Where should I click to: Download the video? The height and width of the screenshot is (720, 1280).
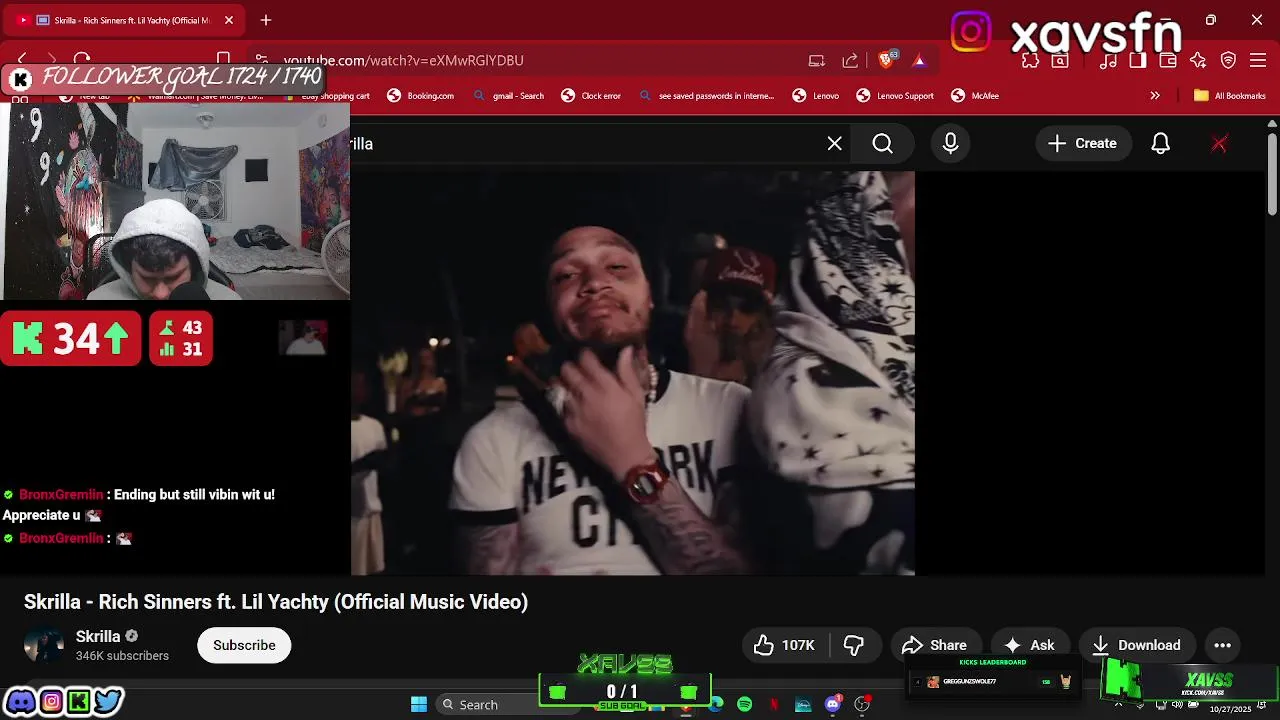pyautogui.click(x=1137, y=645)
